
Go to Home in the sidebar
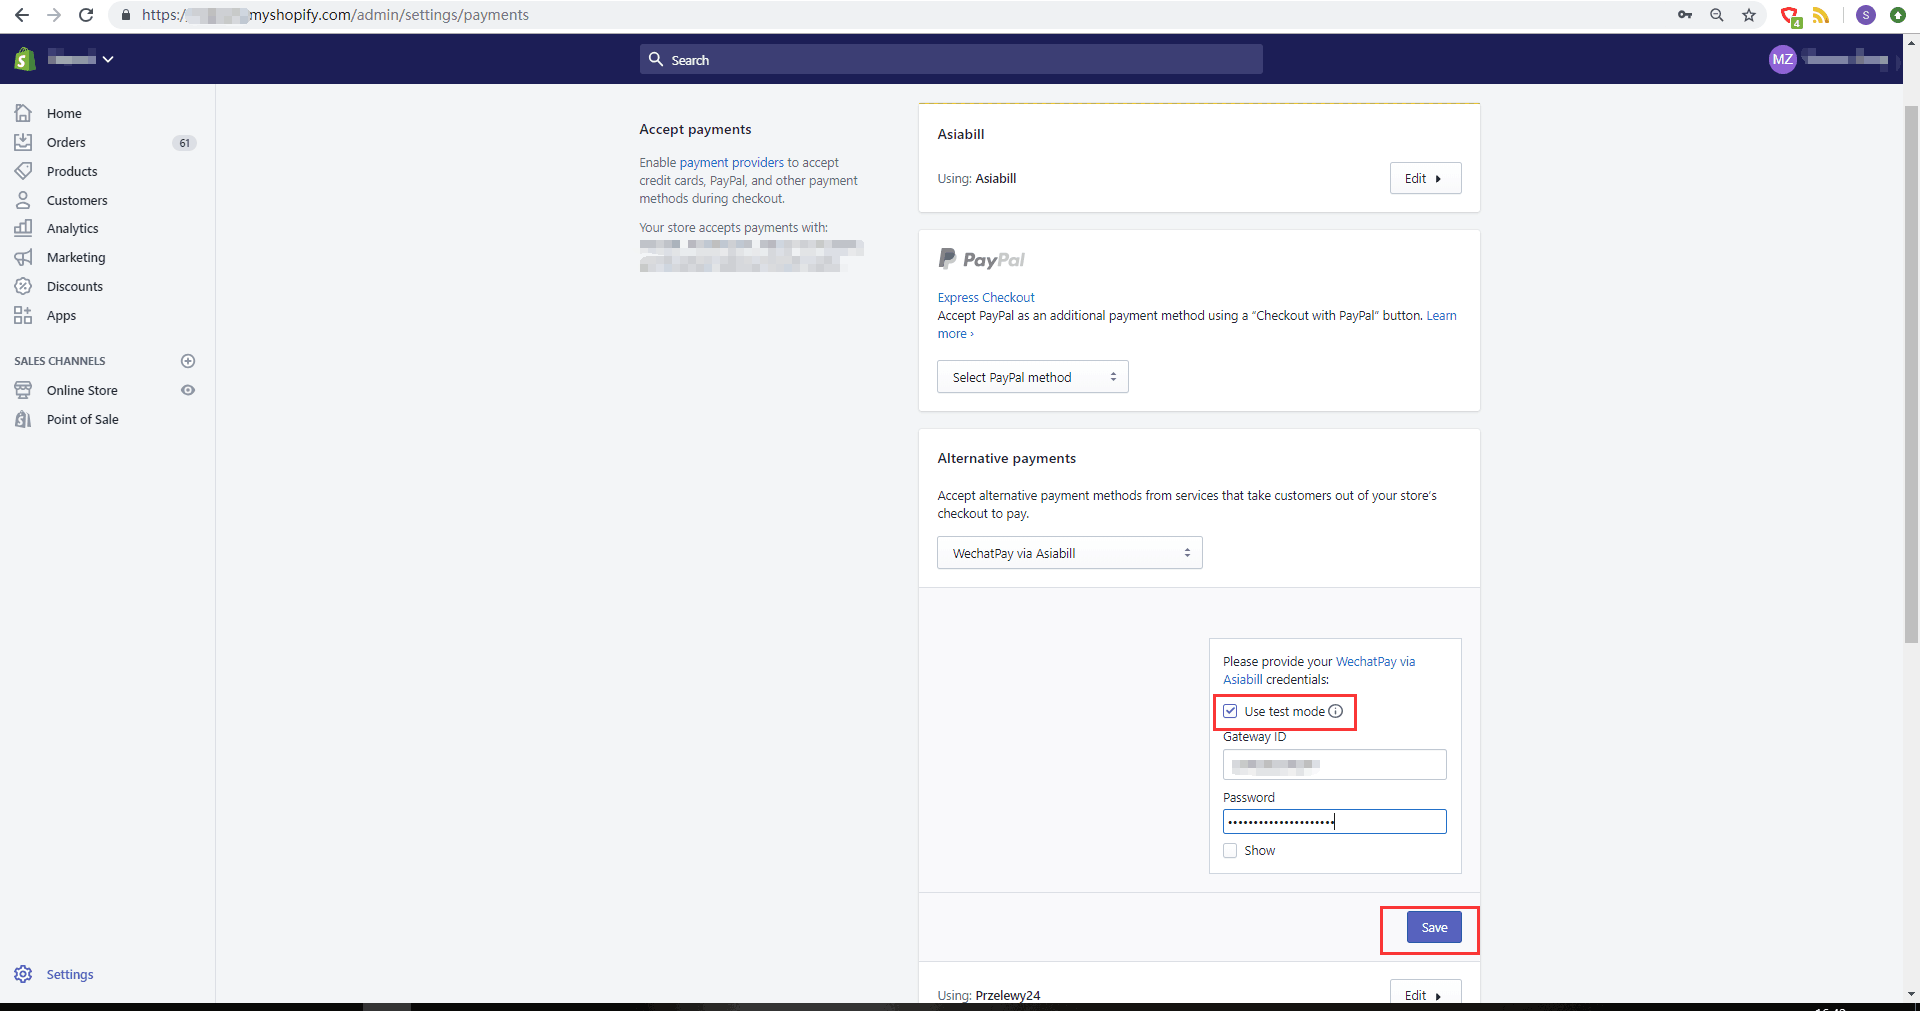click(x=64, y=113)
